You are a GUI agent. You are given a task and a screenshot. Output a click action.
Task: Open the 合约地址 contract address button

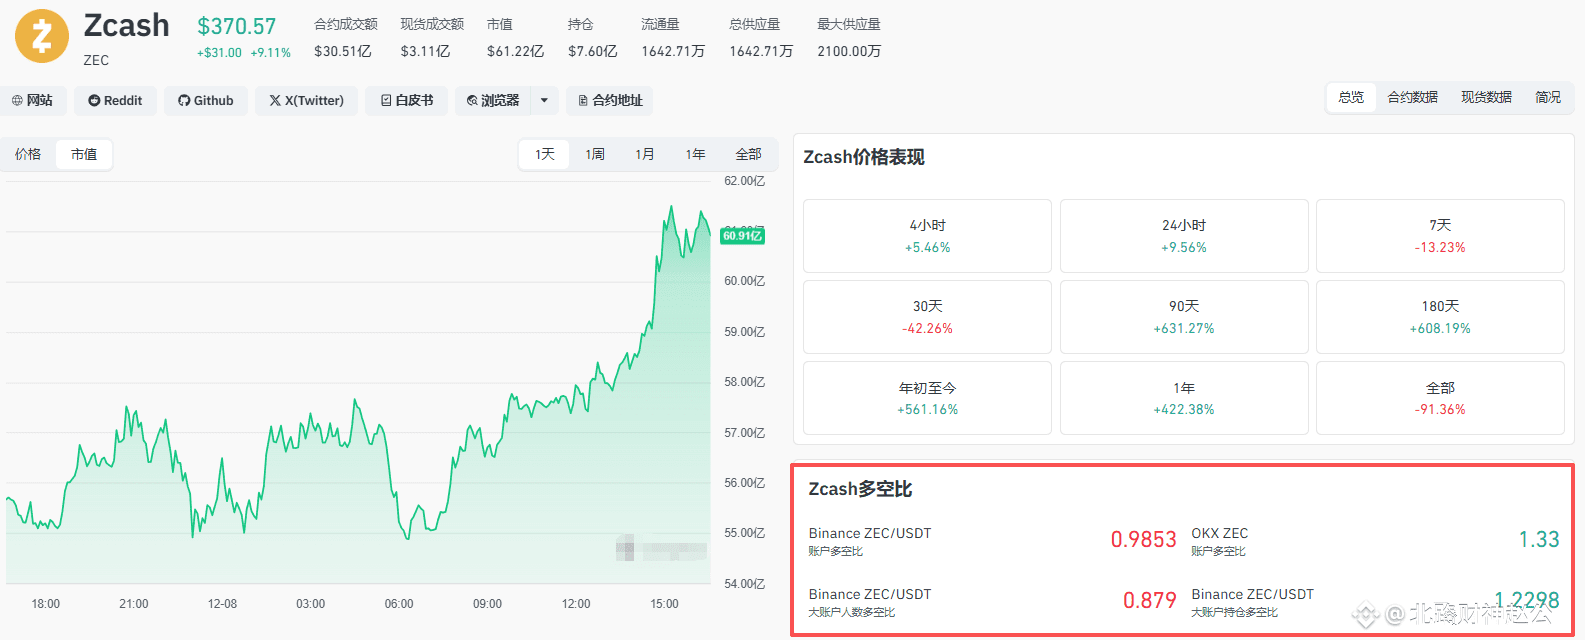pos(610,100)
